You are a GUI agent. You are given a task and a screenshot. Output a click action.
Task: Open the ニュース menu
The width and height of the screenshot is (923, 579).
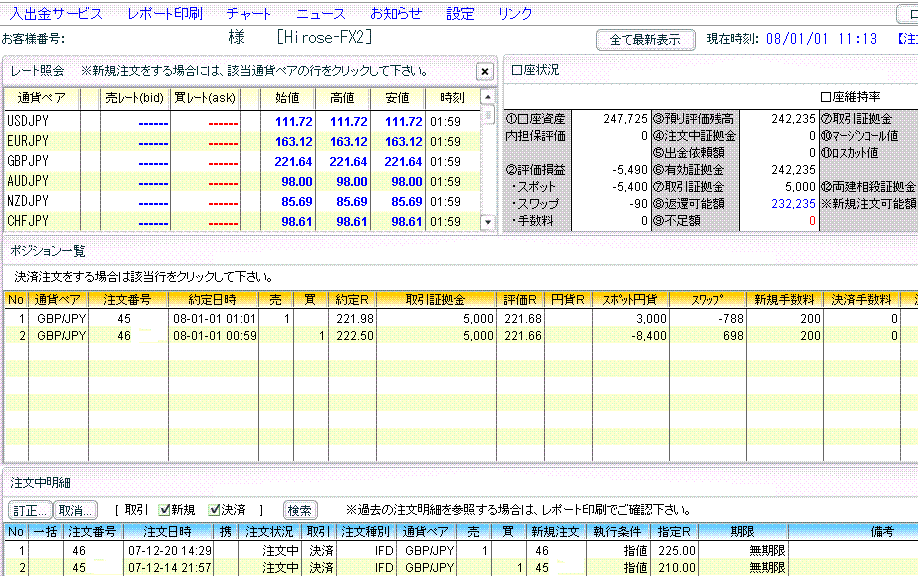coord(321,14)
